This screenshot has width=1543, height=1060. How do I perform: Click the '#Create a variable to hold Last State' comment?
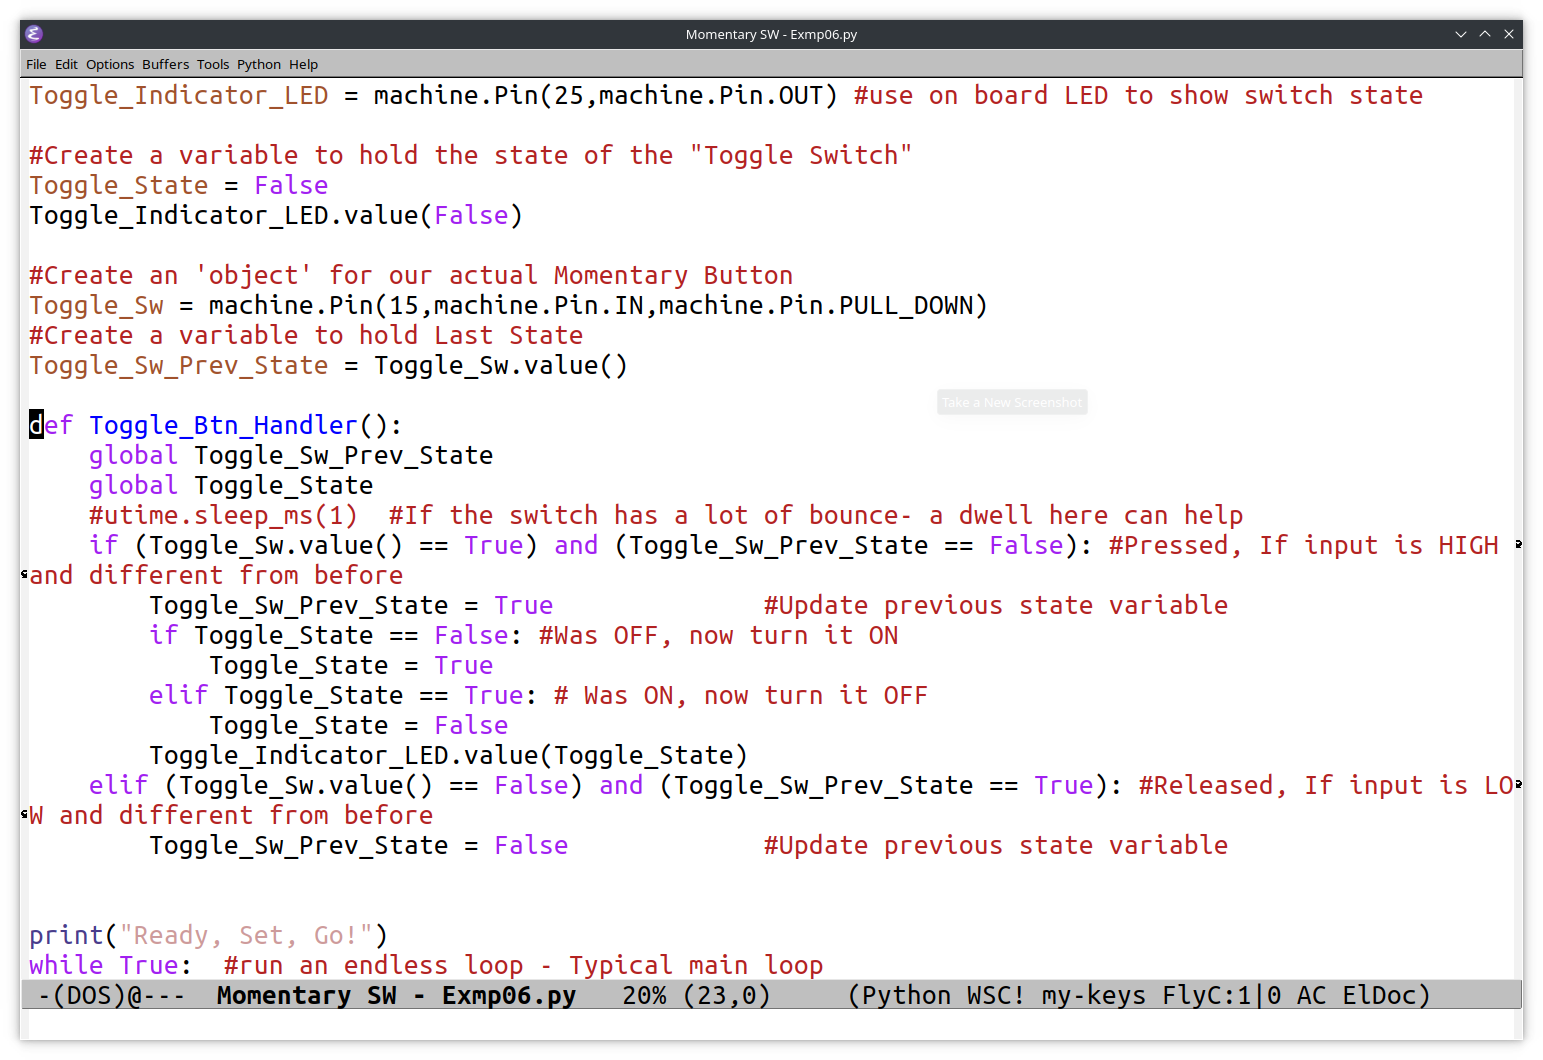(x=306, y=336)
